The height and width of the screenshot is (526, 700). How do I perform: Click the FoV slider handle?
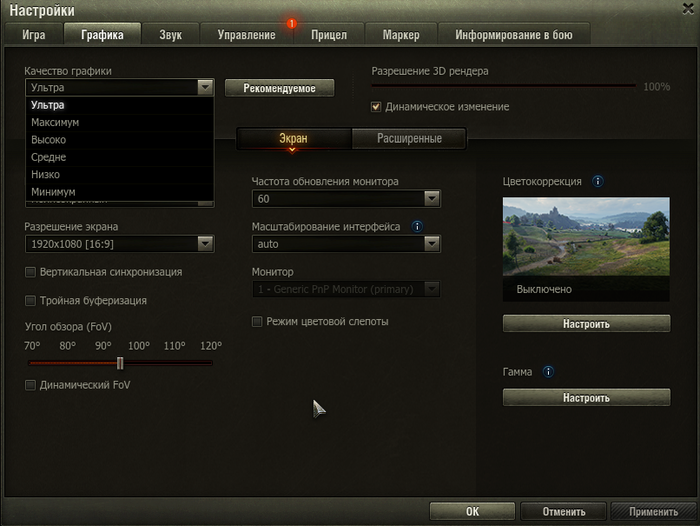pos(120,363)
